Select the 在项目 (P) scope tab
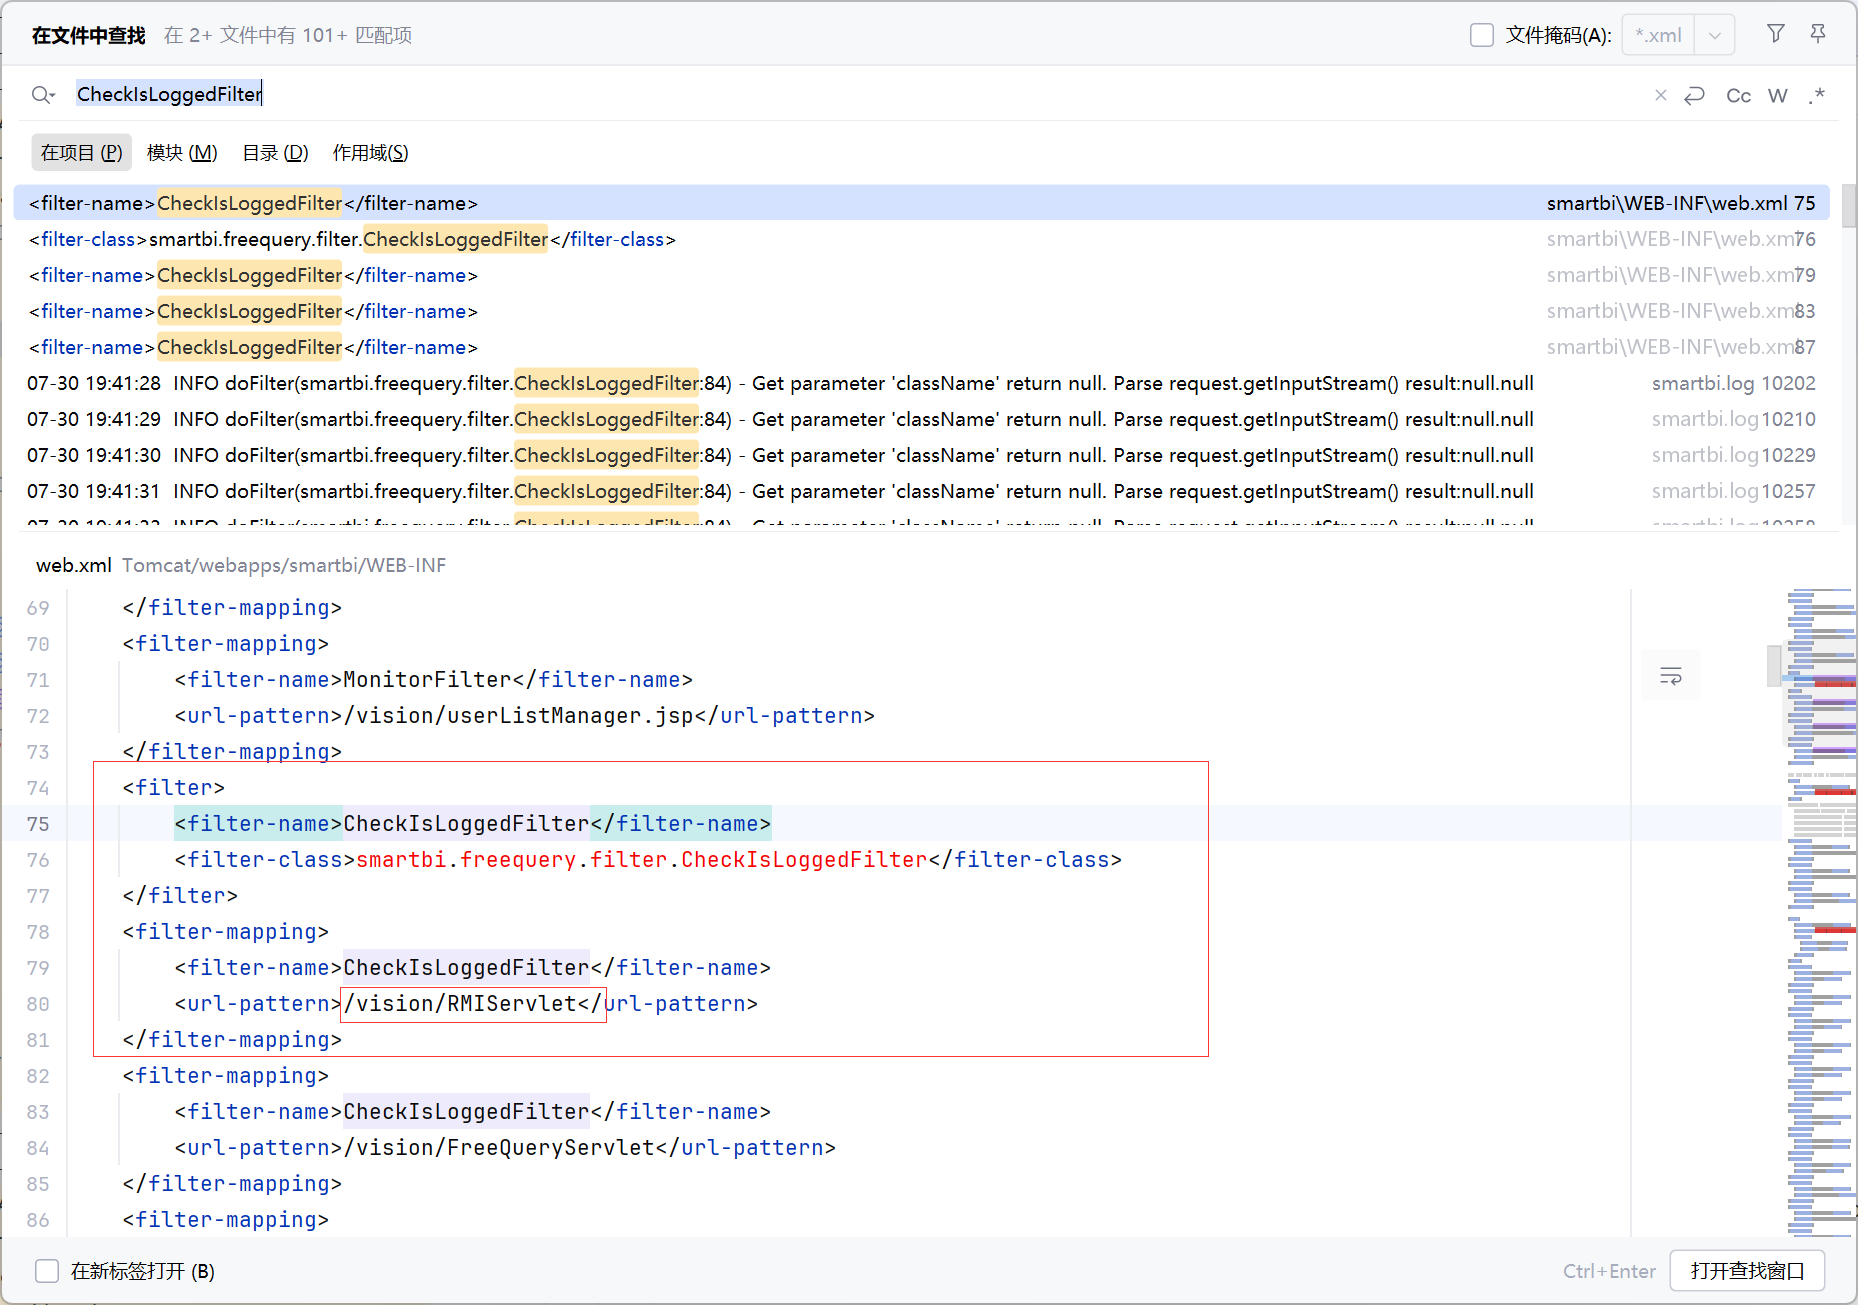The height and width of the screenshot is (1305, 1858). [82, 152]
